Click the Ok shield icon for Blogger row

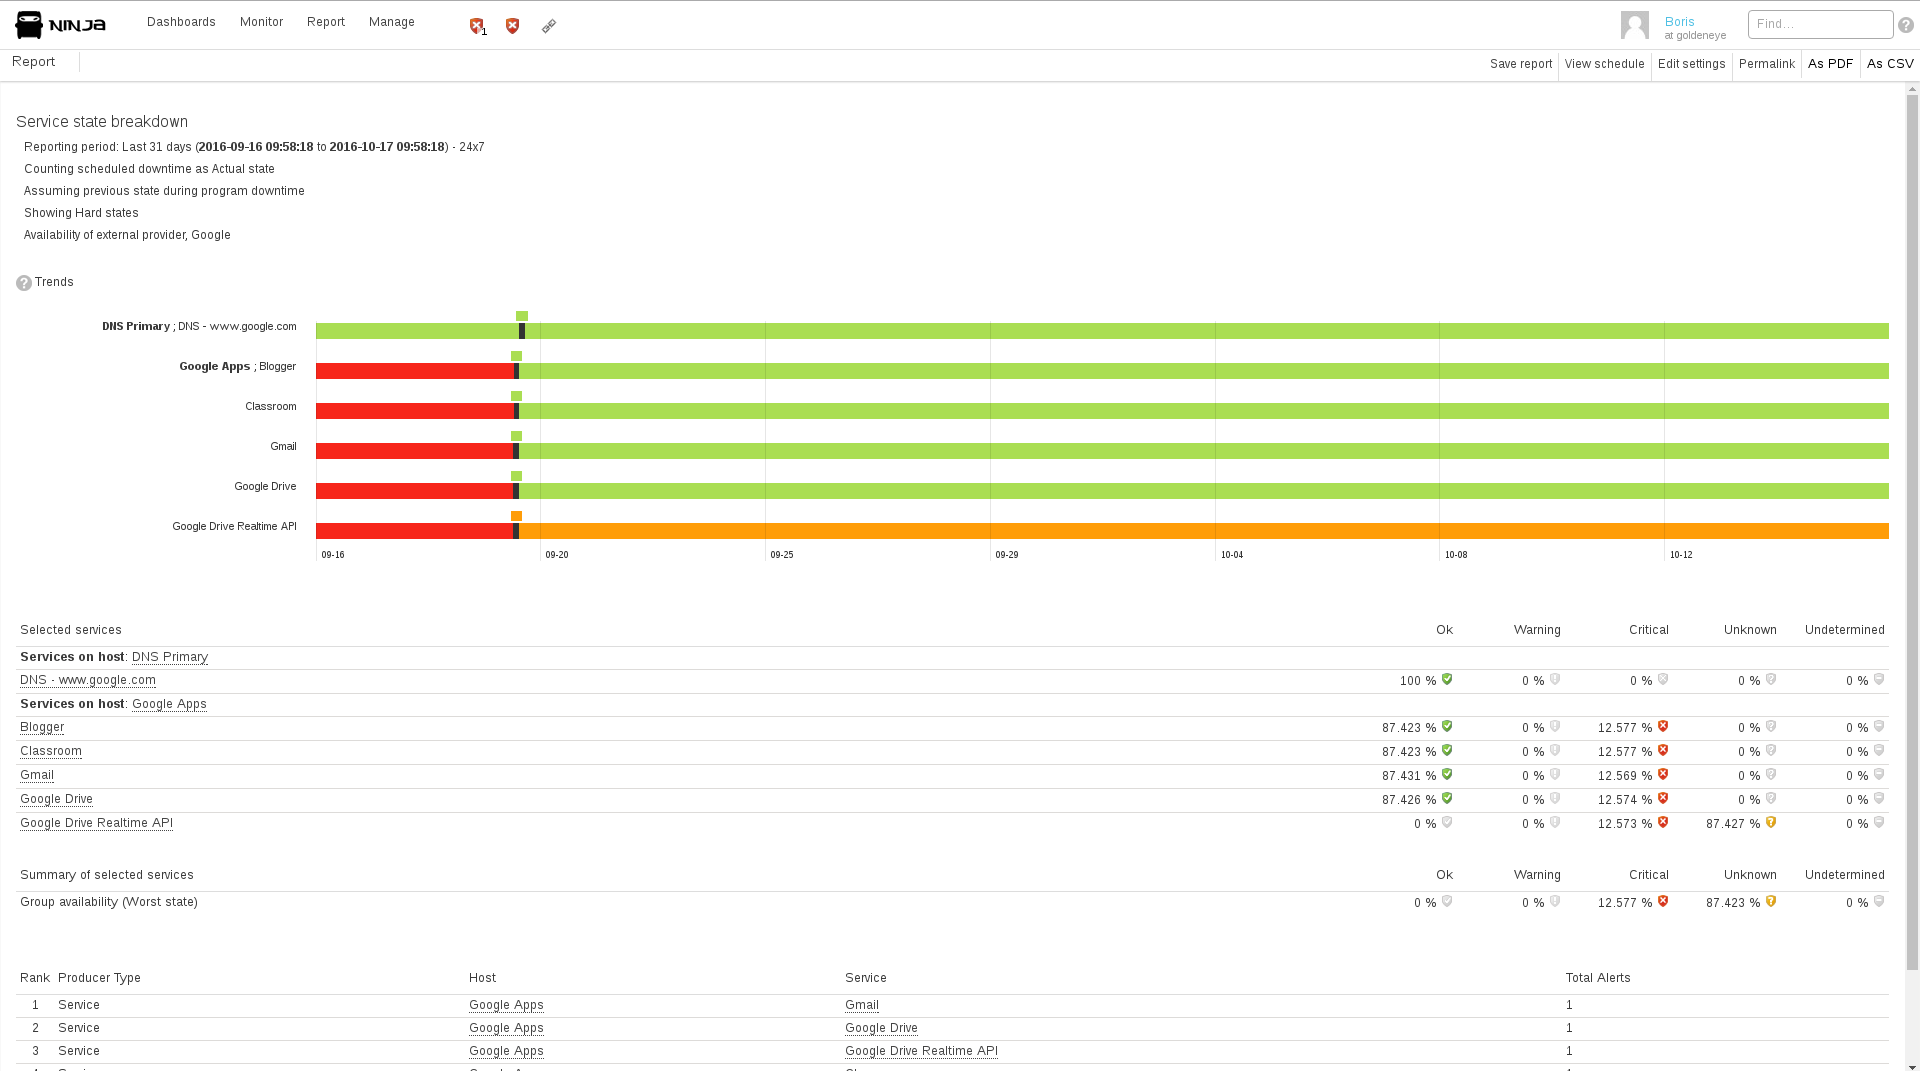(1447, 727)
